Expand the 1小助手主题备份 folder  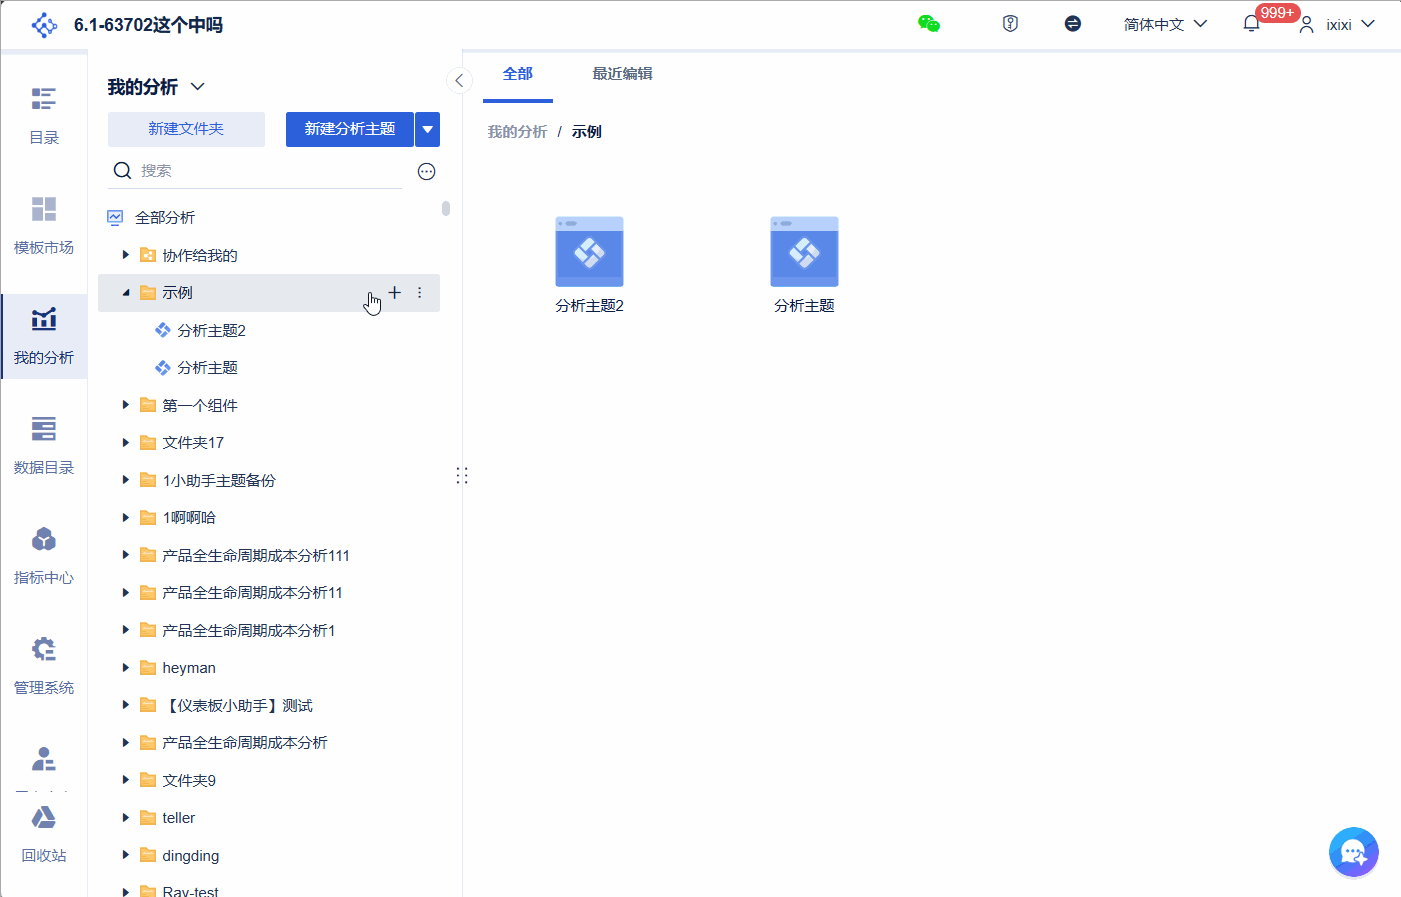[x=126, y=480]
